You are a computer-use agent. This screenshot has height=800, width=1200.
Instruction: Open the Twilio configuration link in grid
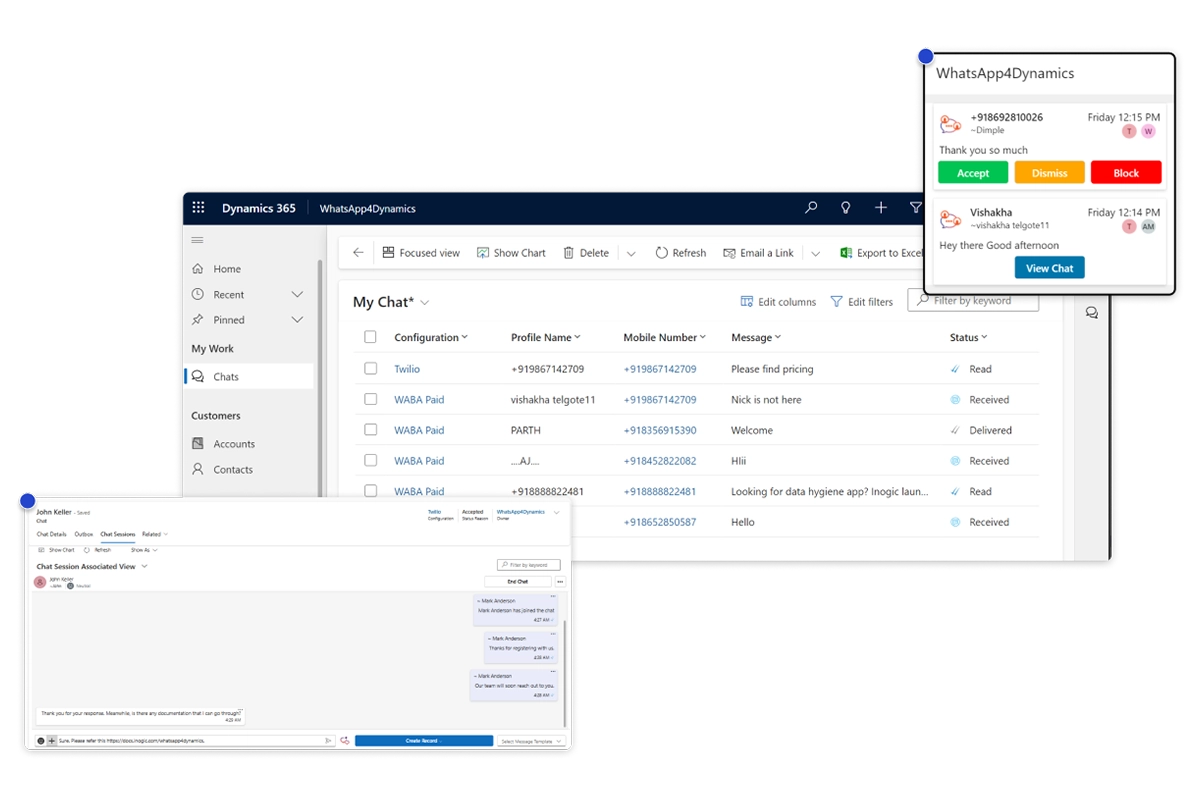click(407, 369)
